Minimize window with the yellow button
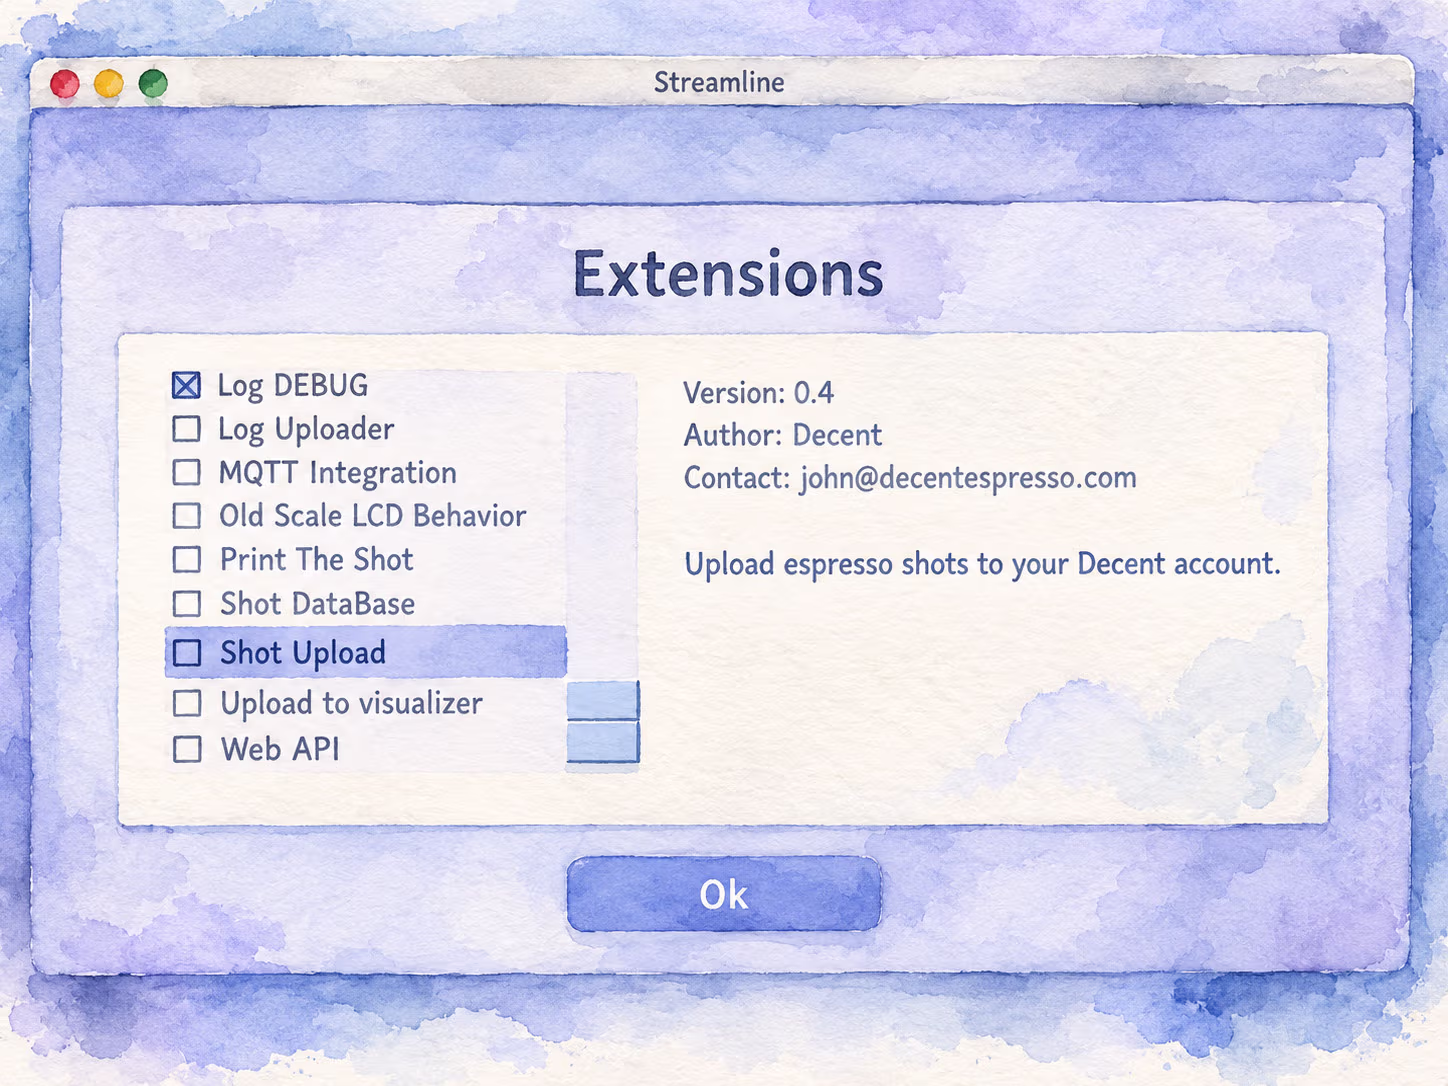 (x=109, y=84)
